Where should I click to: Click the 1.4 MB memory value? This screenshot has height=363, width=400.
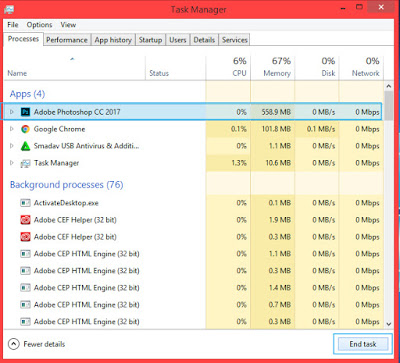280,288
